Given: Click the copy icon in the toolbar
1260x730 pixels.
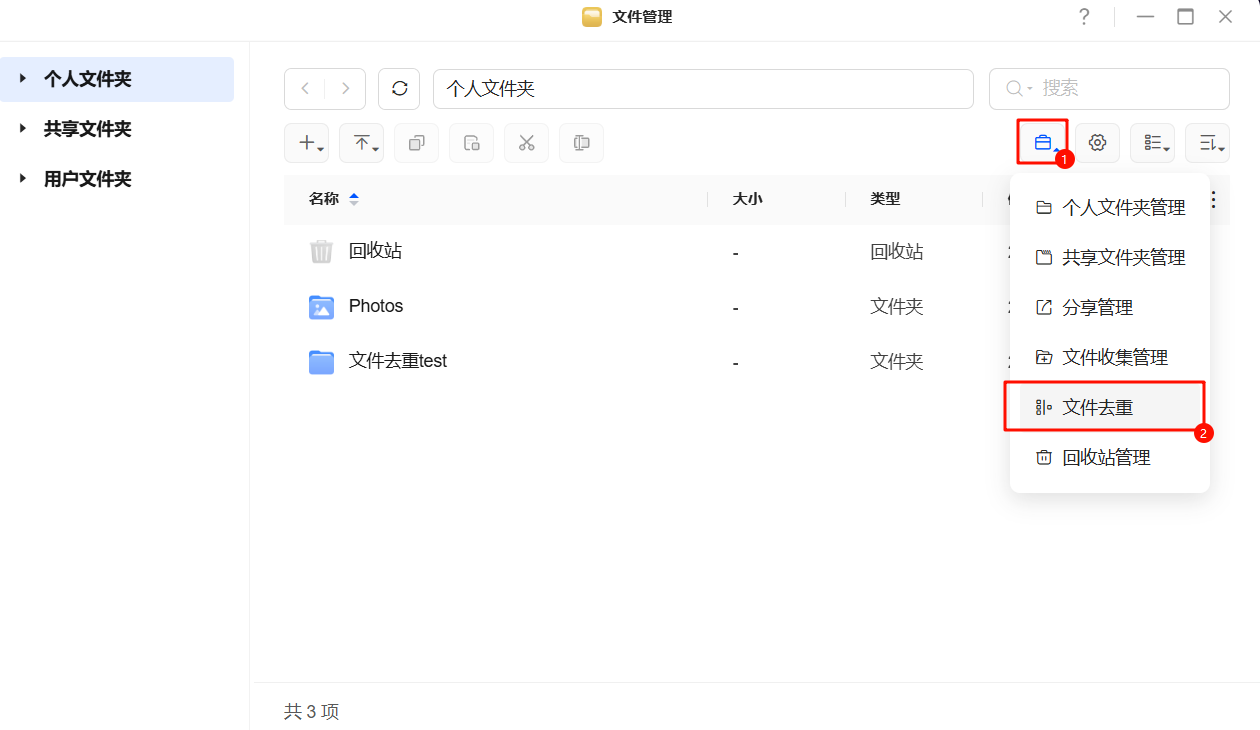Looking at the screenshot, I should (416, 143).
